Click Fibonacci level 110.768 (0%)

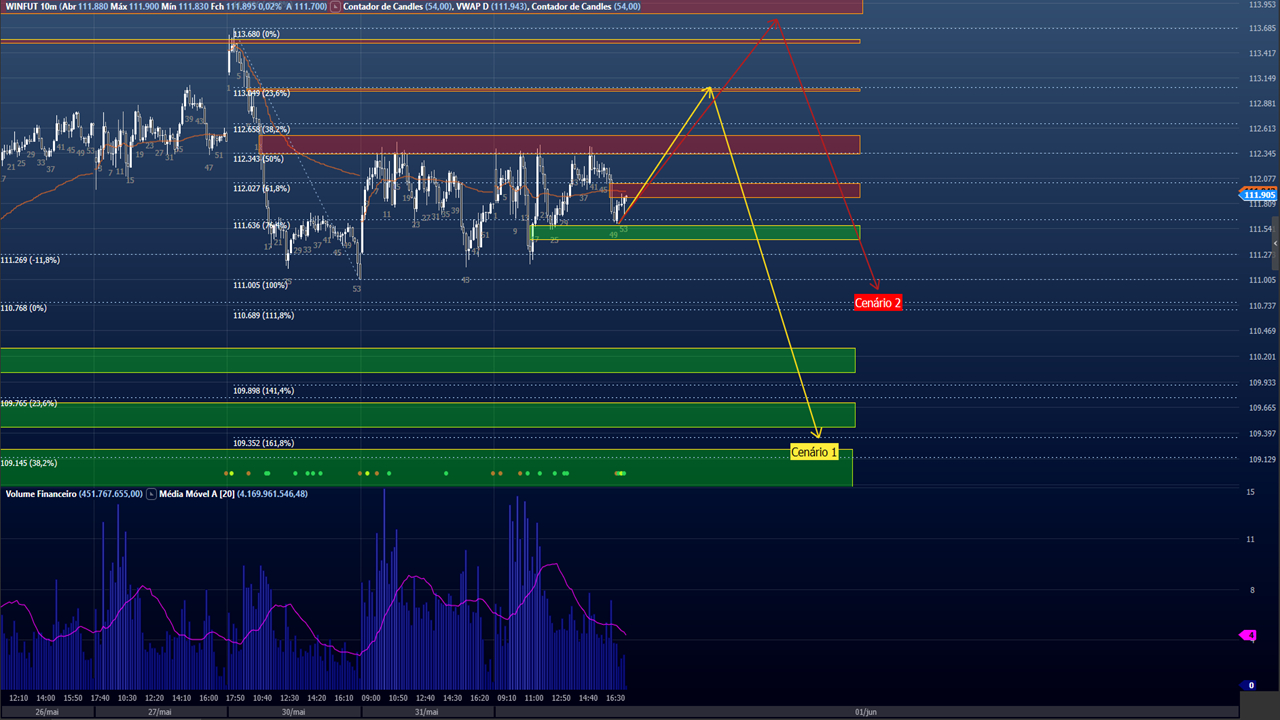click(x=23, y=308)
